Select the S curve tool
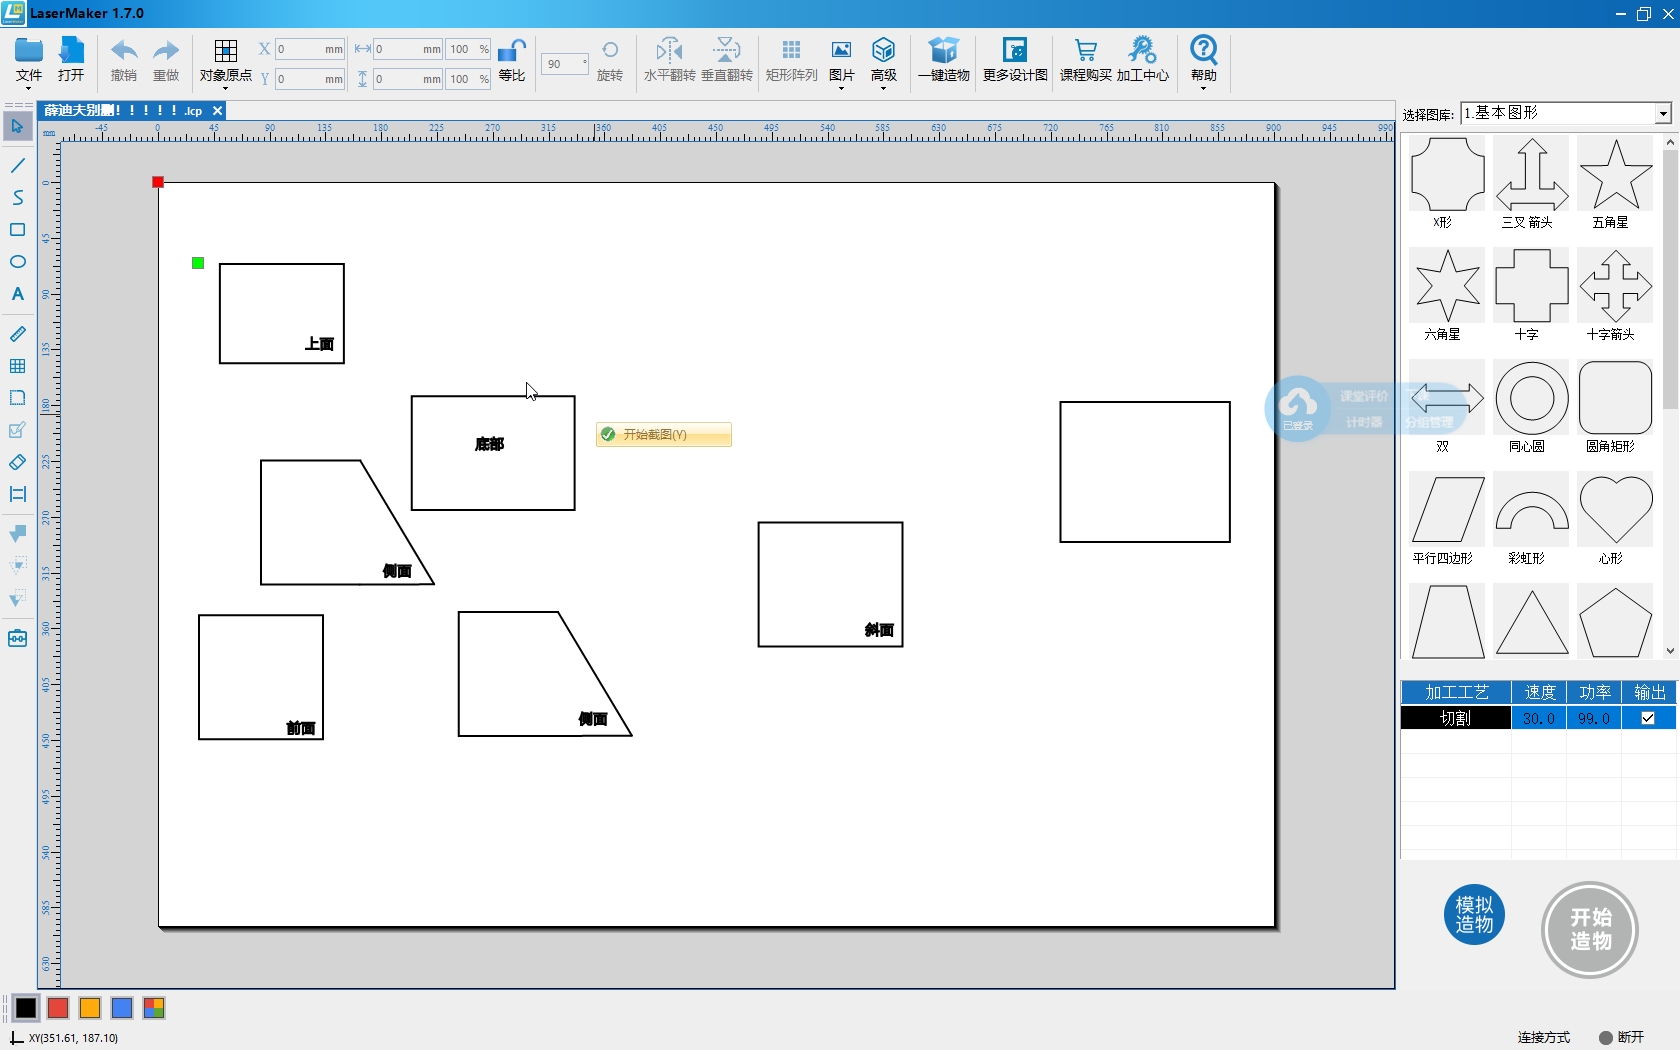This screenshot has height=1050, width=1680. coord(17,197)
